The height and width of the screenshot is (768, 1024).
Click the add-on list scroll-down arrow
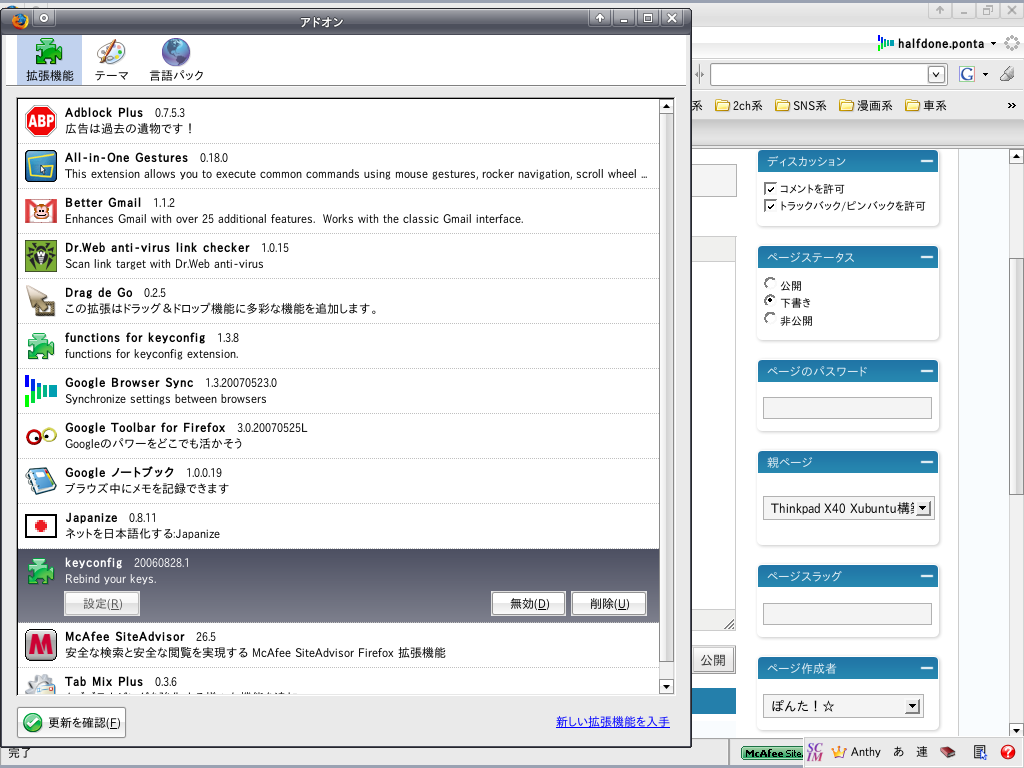click(666, 686)
